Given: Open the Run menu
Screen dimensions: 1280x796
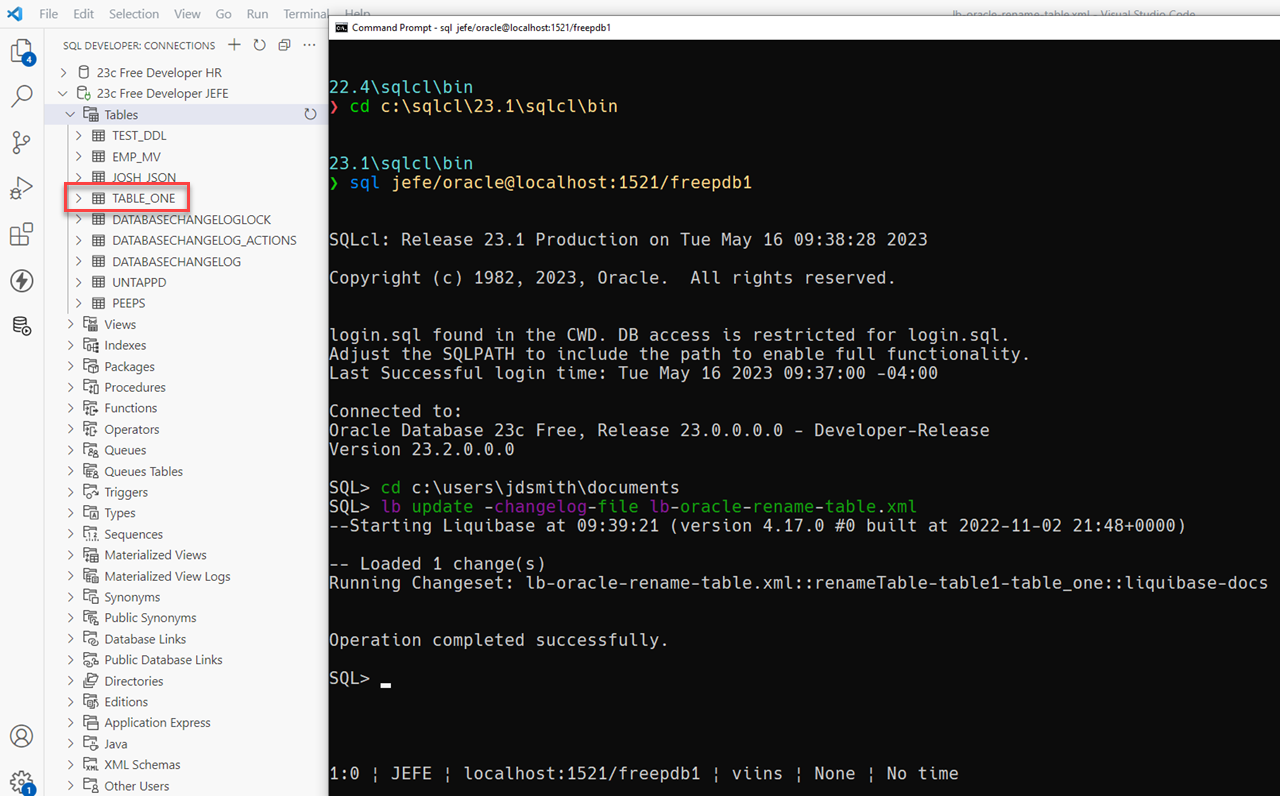Looking at the screenshot, I should (x=257, y=14).
